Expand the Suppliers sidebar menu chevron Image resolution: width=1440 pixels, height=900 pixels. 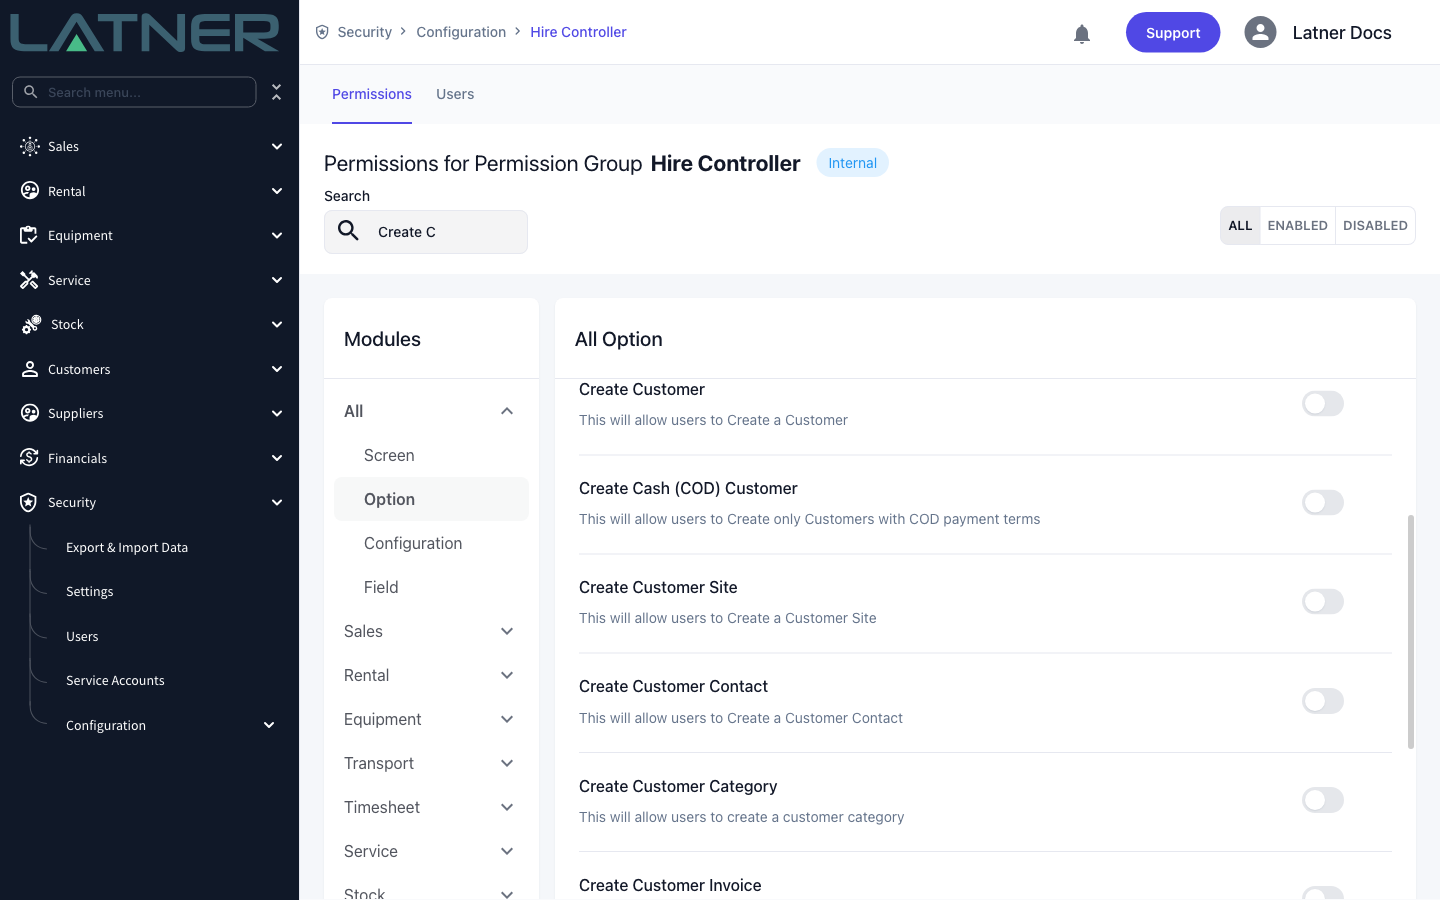[x=277, y=413]
